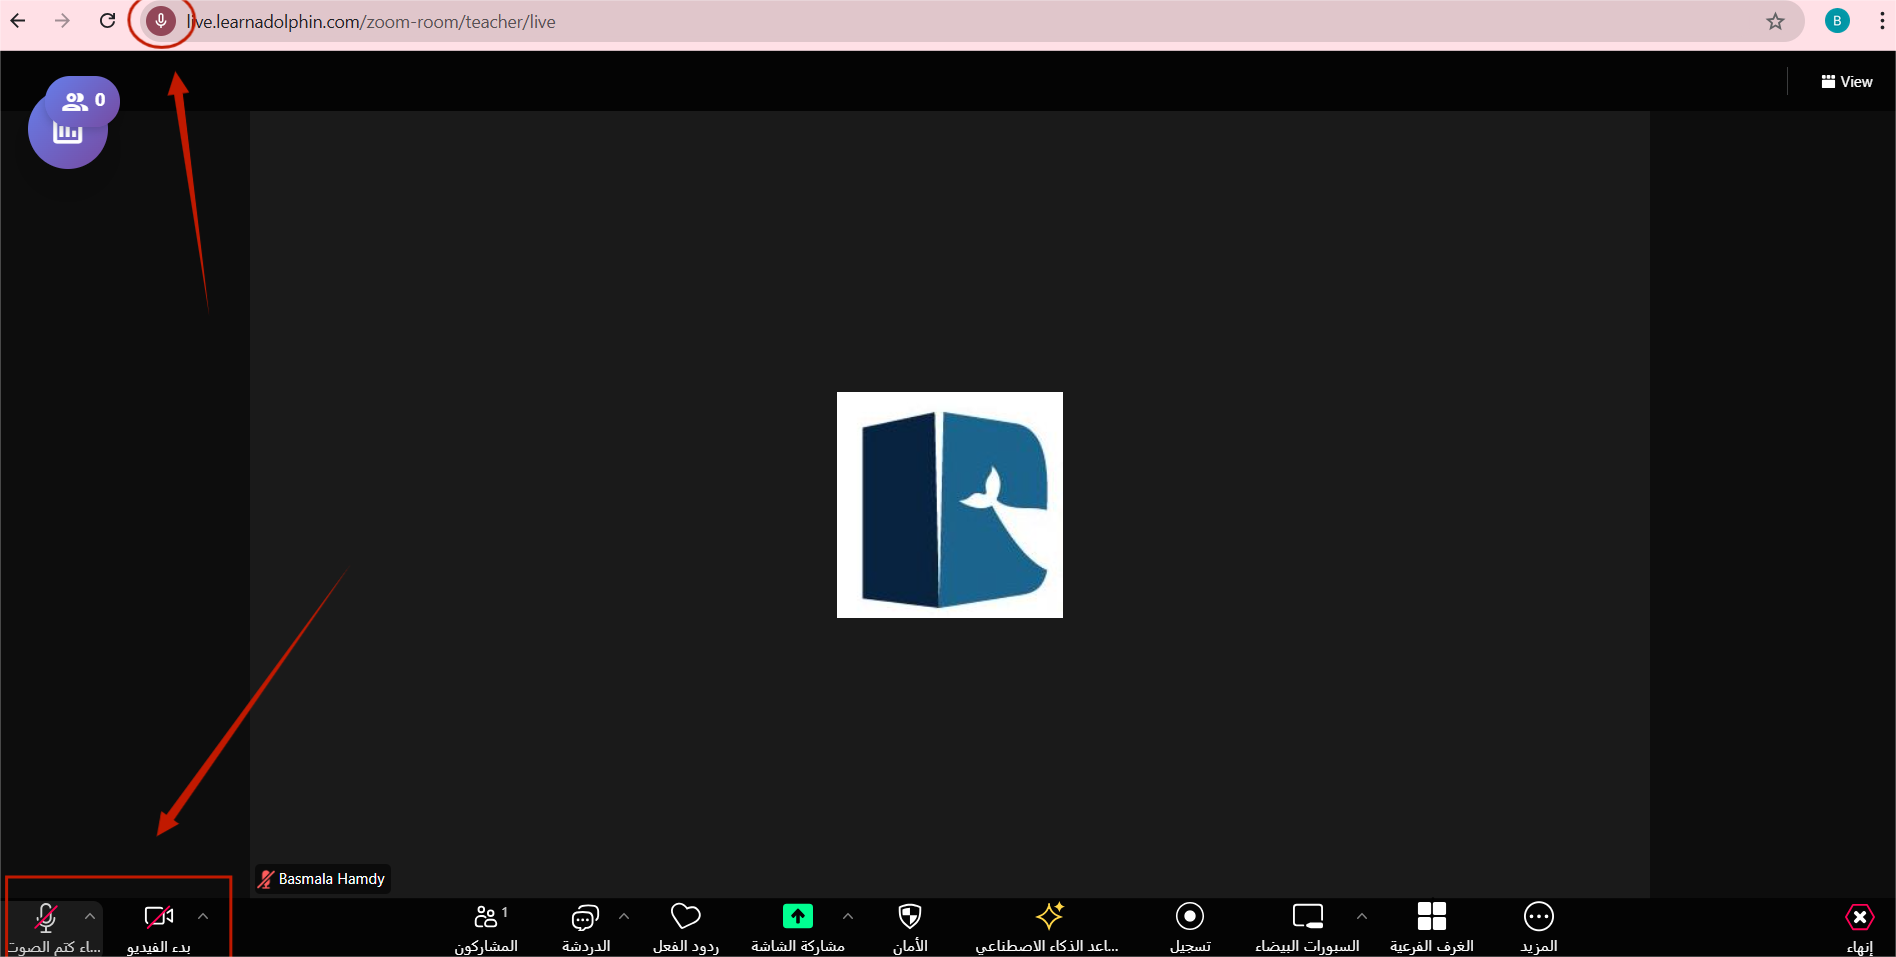Open the participants (المشاركون) panel

[x=488, y=926]
